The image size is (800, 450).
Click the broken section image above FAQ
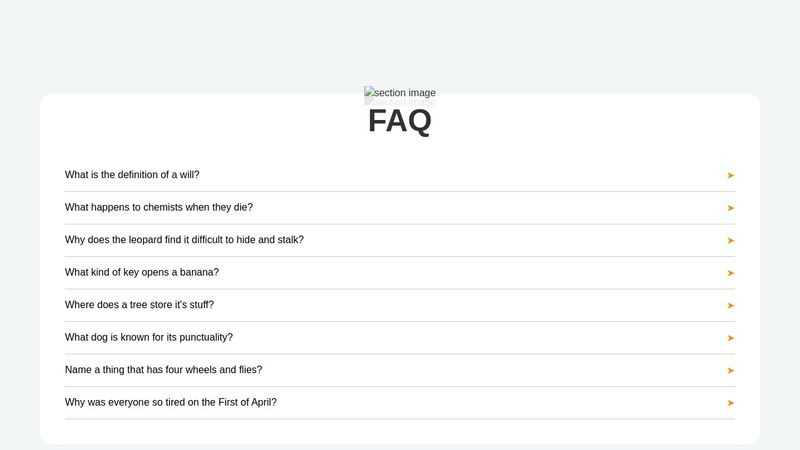[x=399, y=92]
